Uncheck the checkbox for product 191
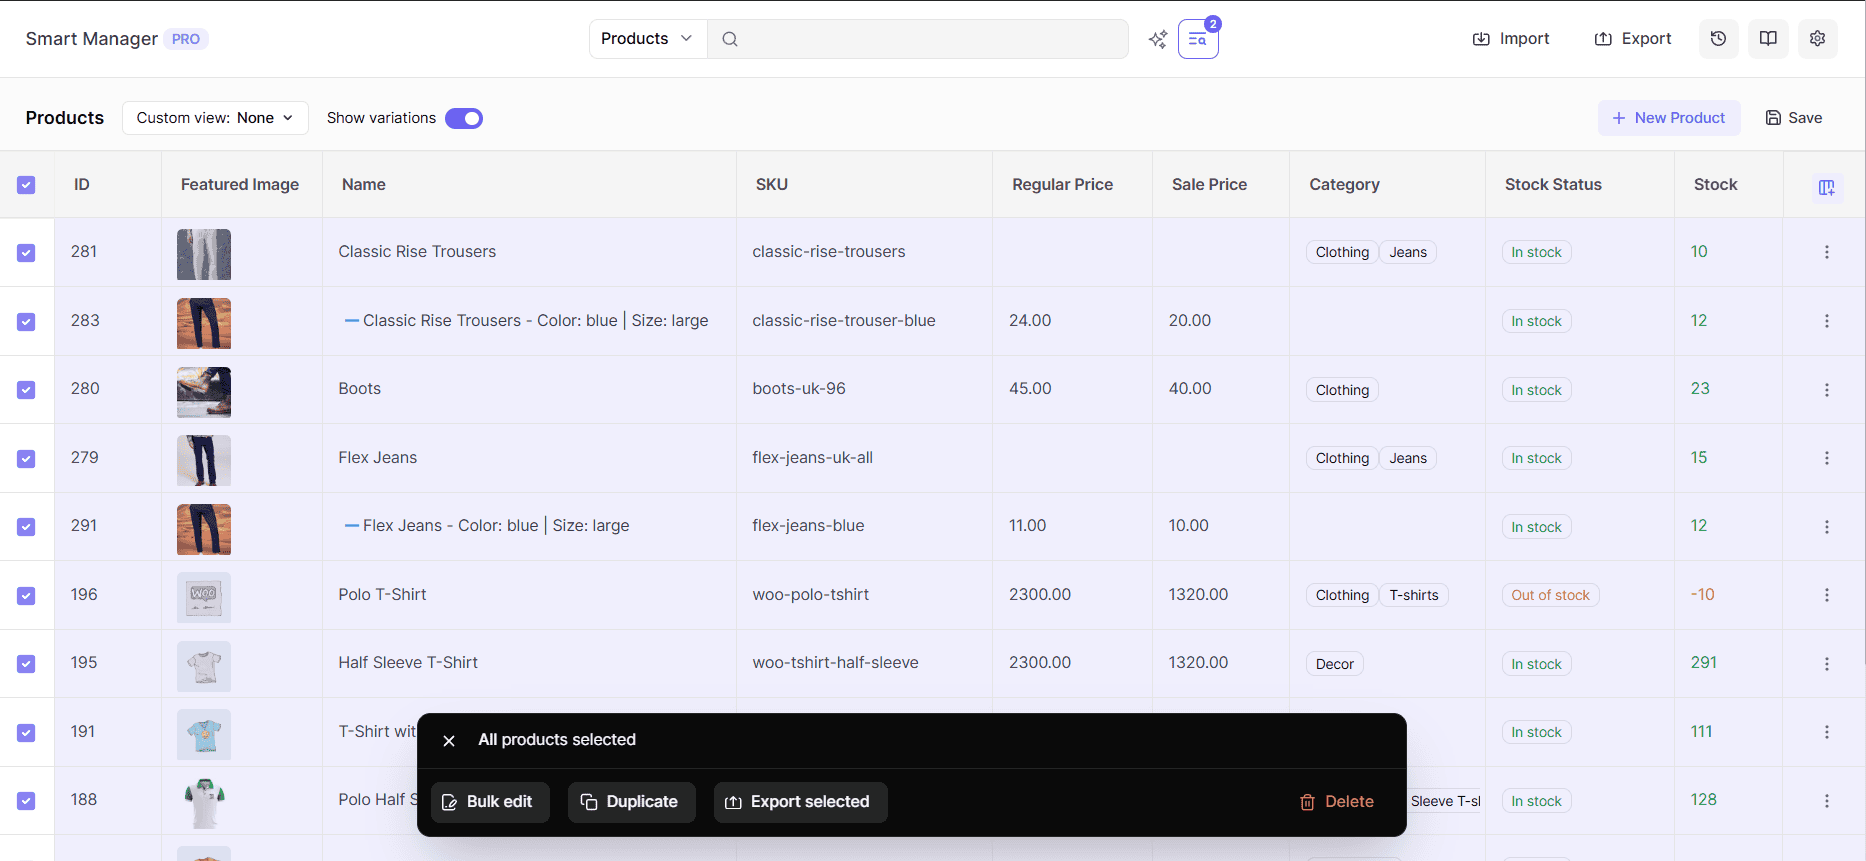The width and height of the screenshot is (1866, 861). (x=26, y=733)
